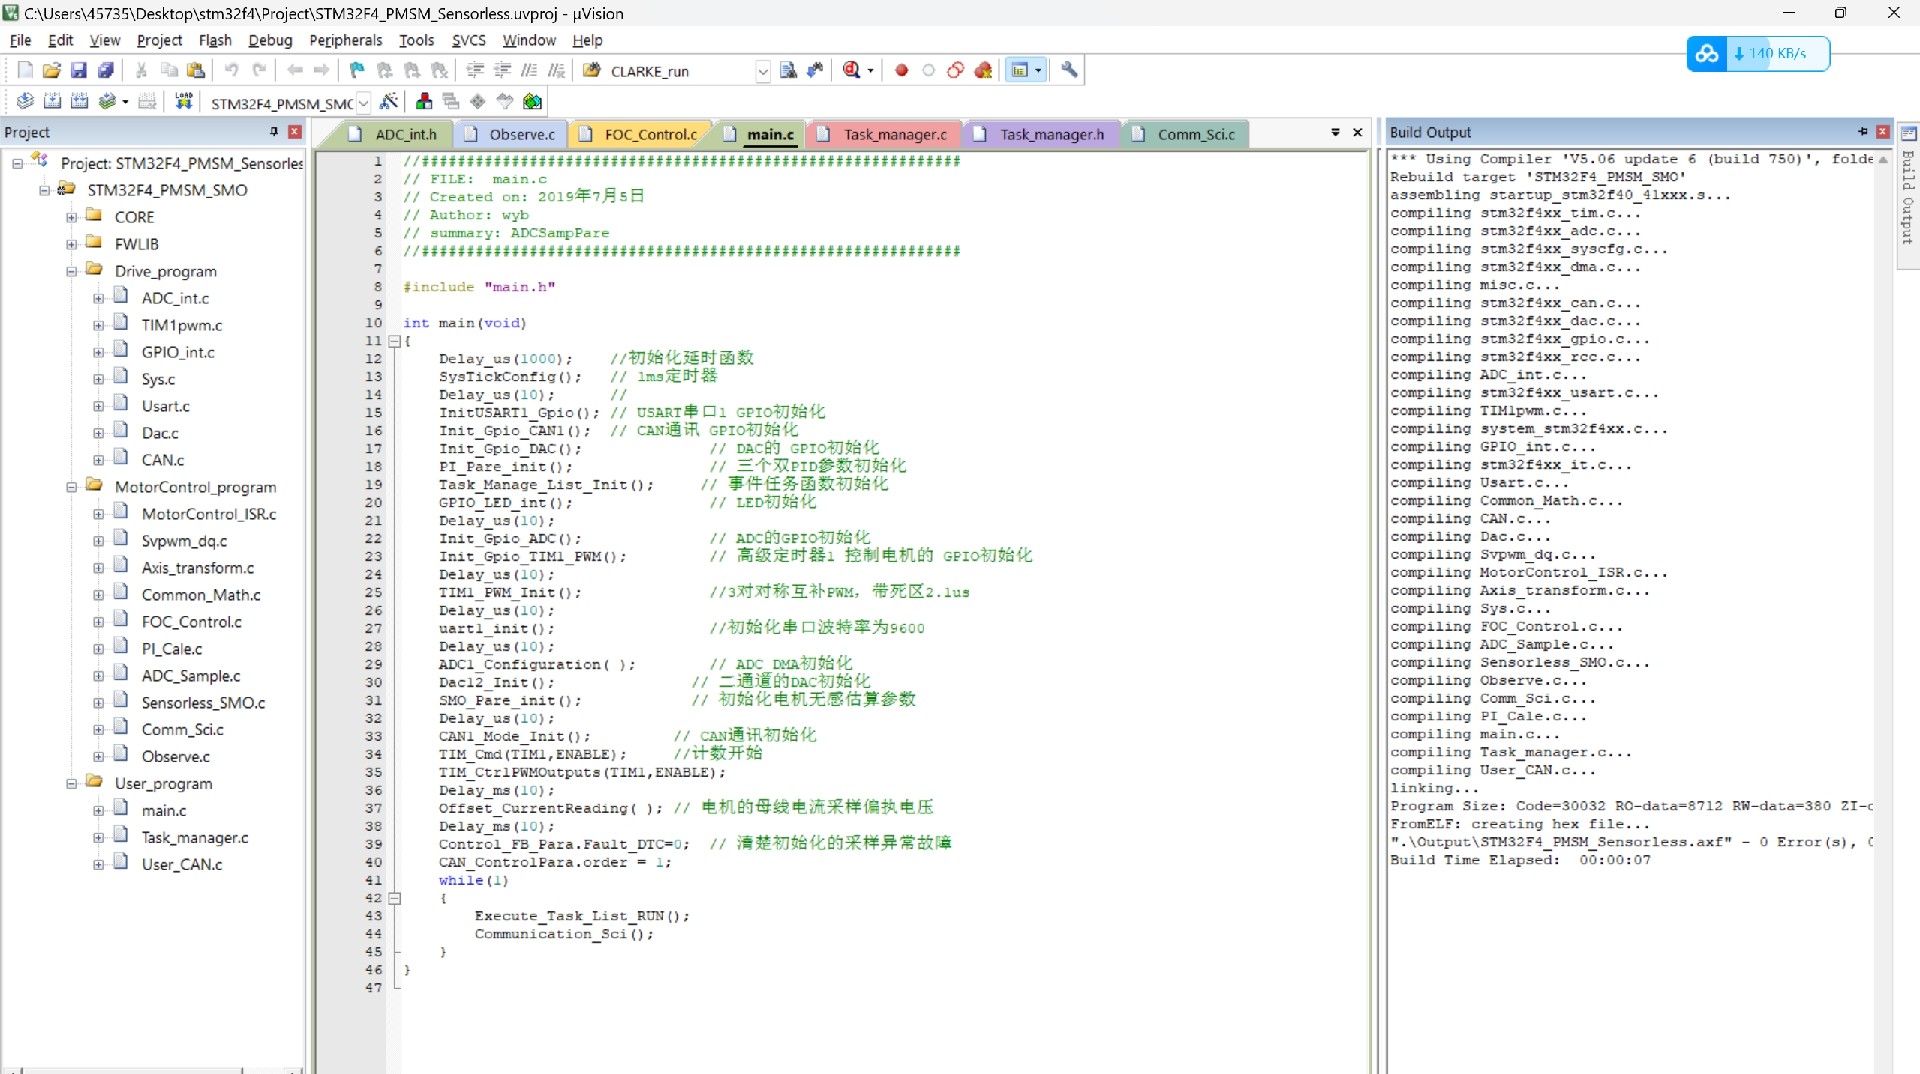Open Options for Target magic wand icon

click(x=389, y=101)
